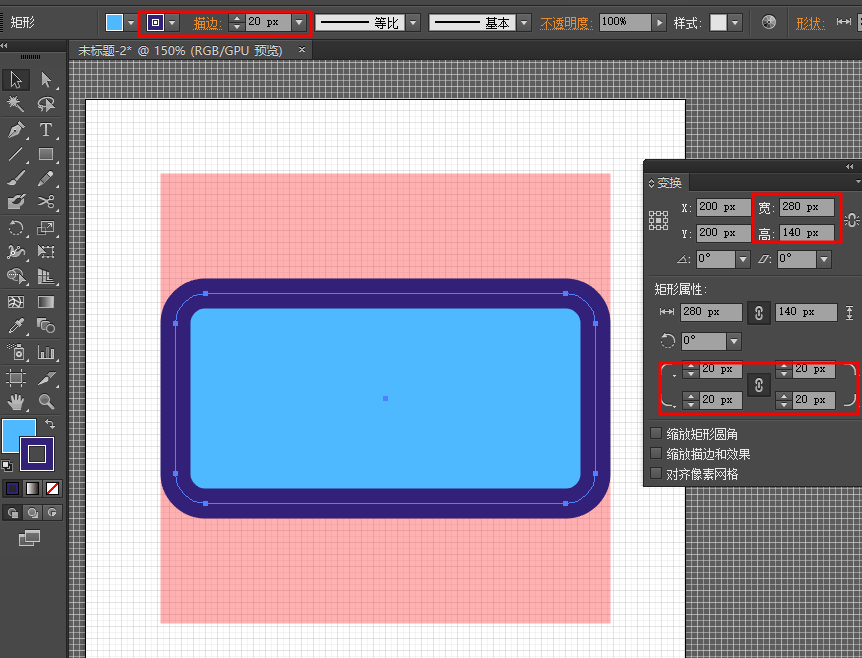
Task: Enable 缩放矩形圆角 checkbox
Action: pos(656,433)
